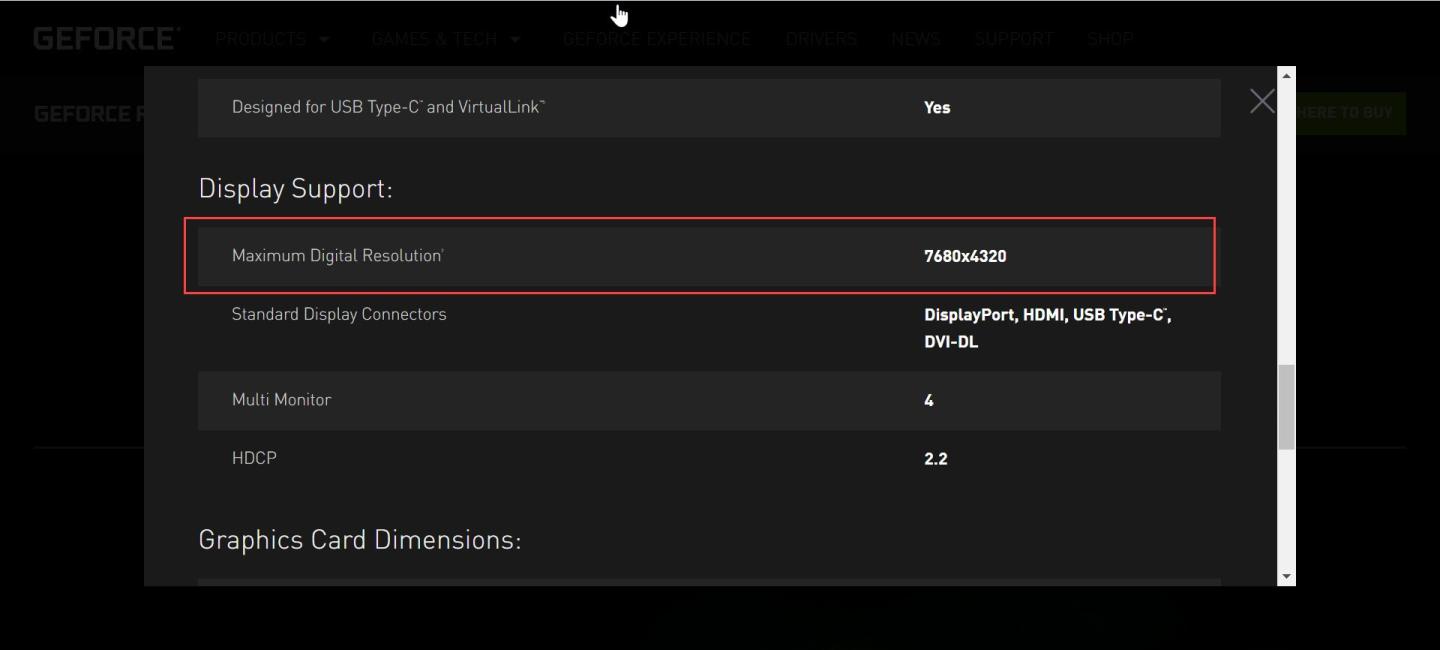This screenshot has height=650, width=1440.
Task: Open the News section
Action: tap(916, 39)
